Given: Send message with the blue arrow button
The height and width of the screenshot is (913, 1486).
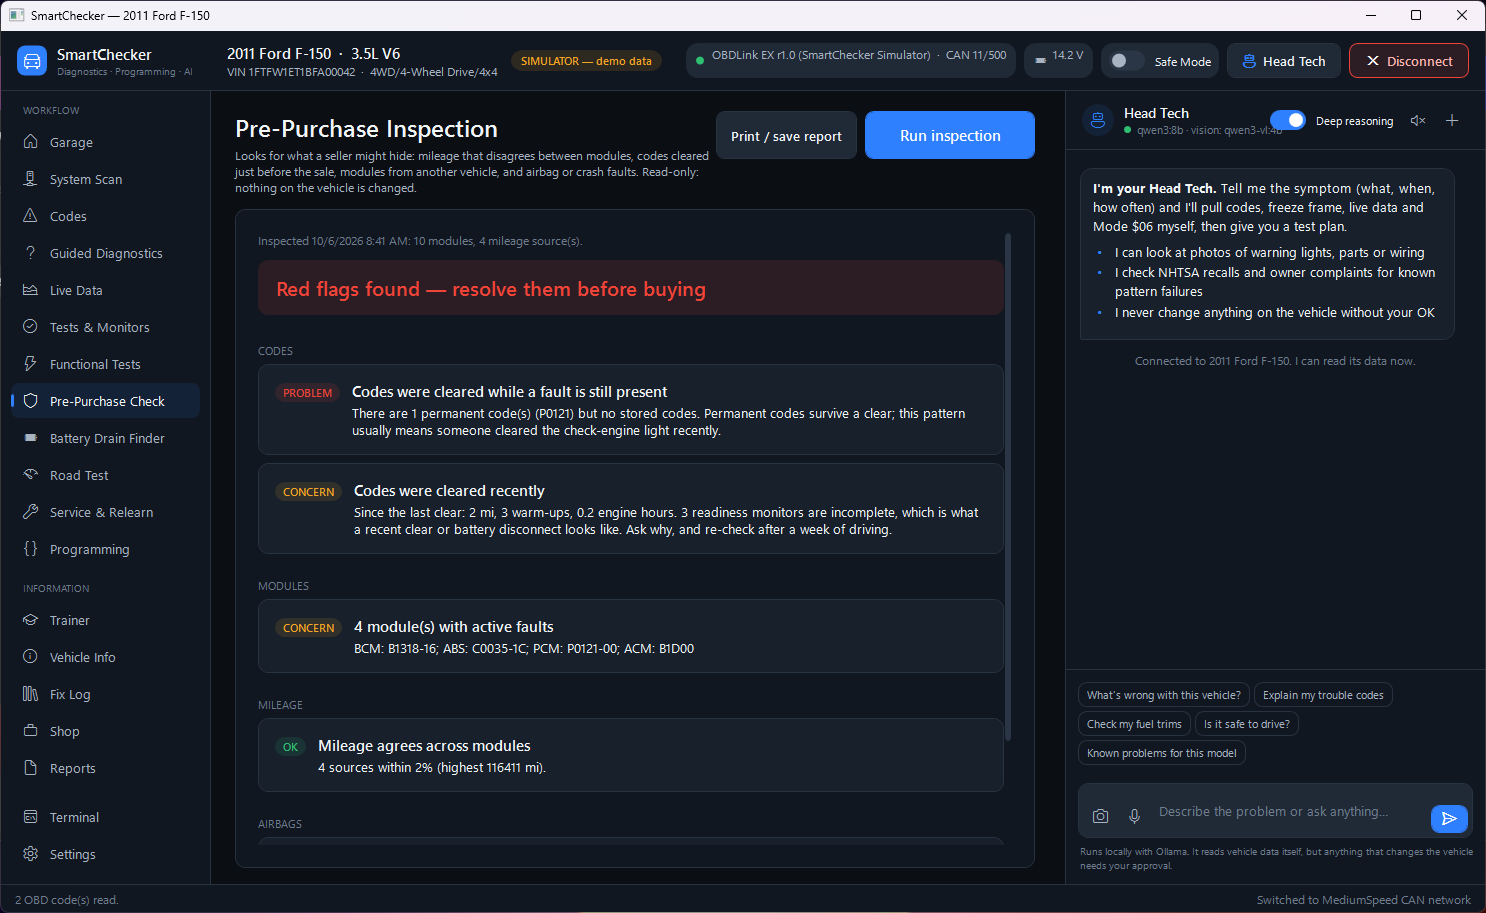Looking at the screenshot, I should coord(1449,818).
